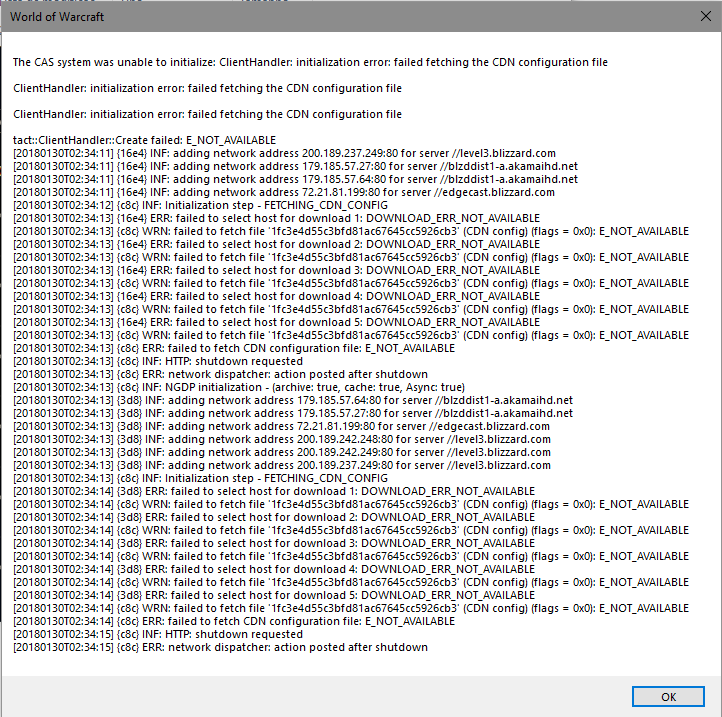The image size is (722, 717).
Task: Click the OK button
Action: point(668,697)
